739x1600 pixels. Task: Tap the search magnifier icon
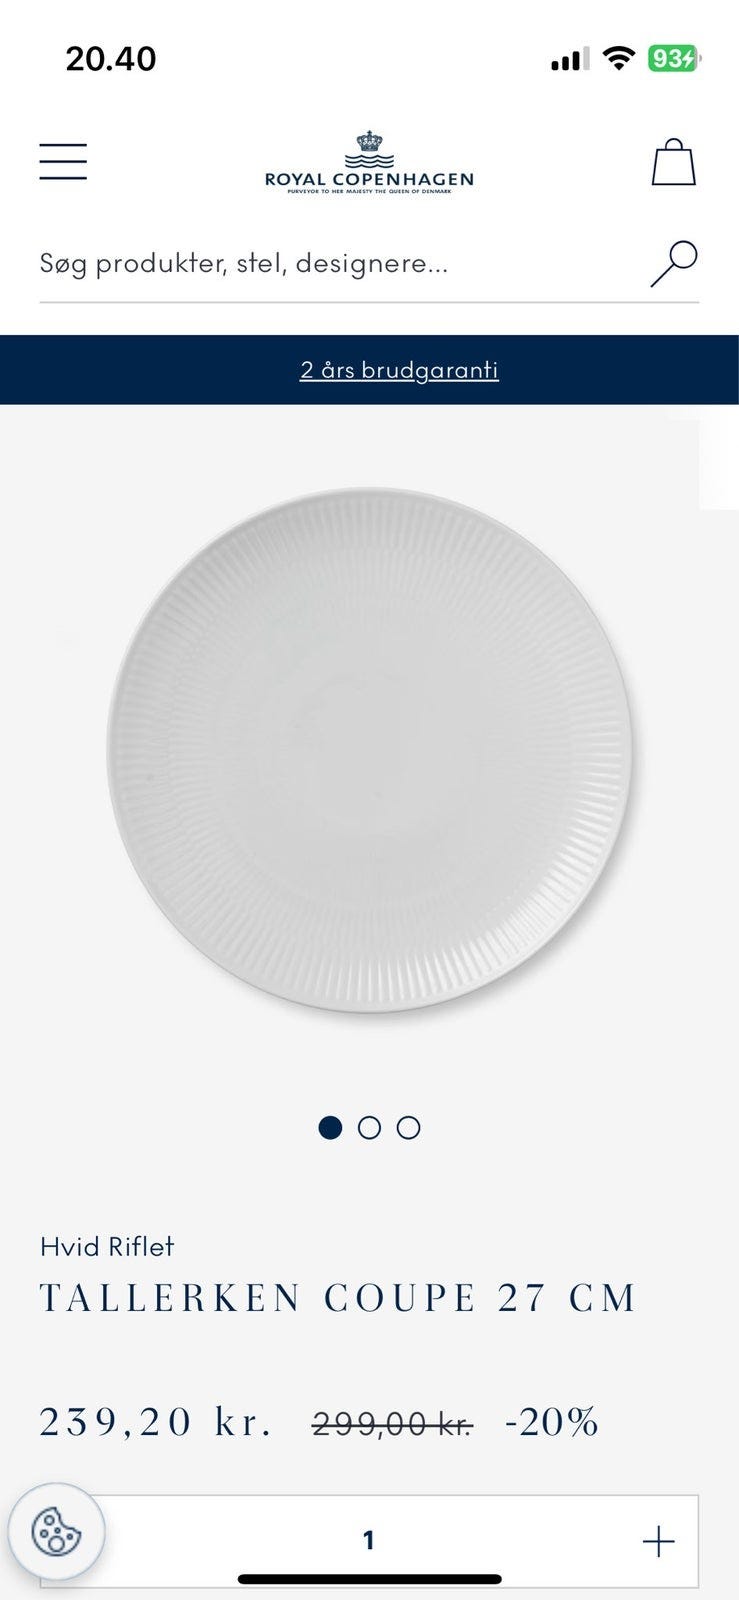[x=674, y=264]
